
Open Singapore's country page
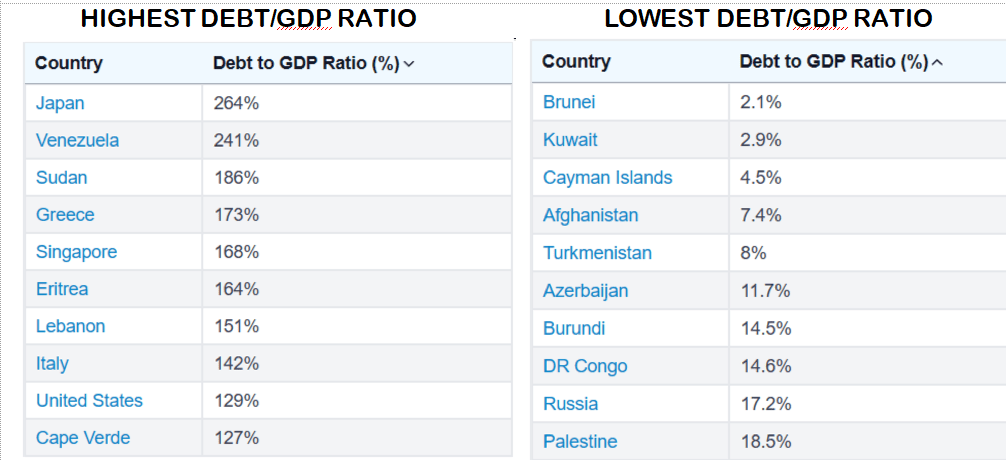click(x=76, y=252)
